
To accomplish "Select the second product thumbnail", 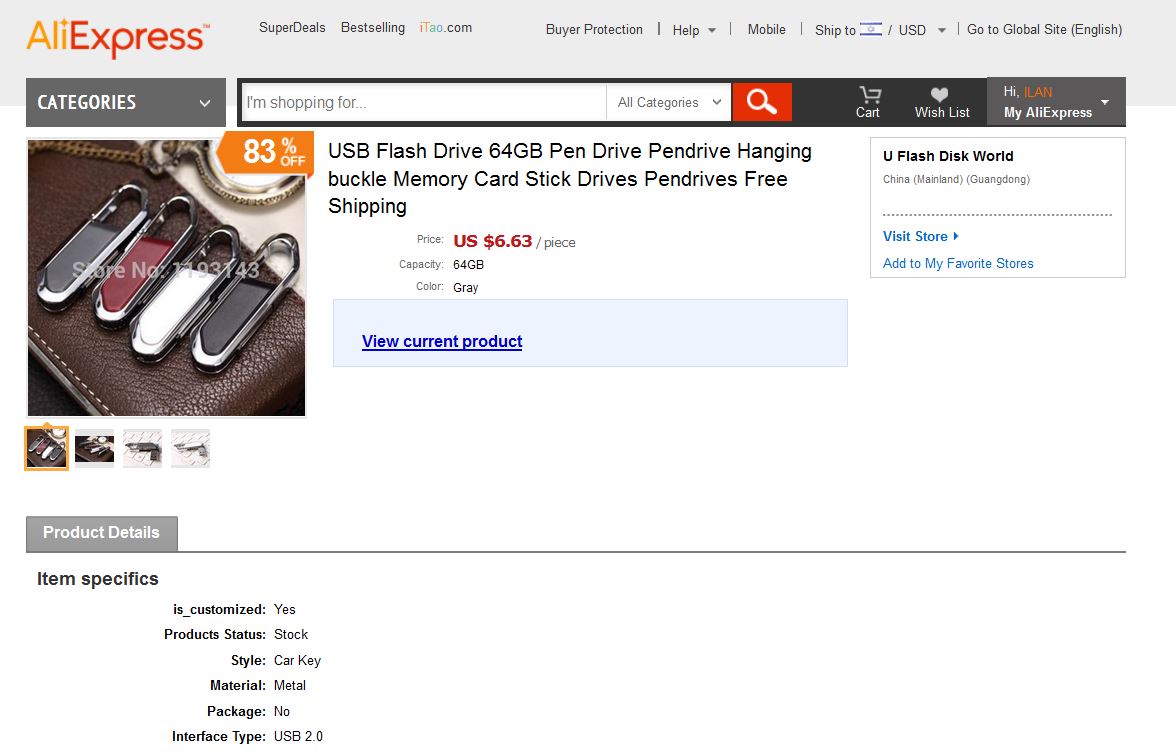I will [95, 449].
